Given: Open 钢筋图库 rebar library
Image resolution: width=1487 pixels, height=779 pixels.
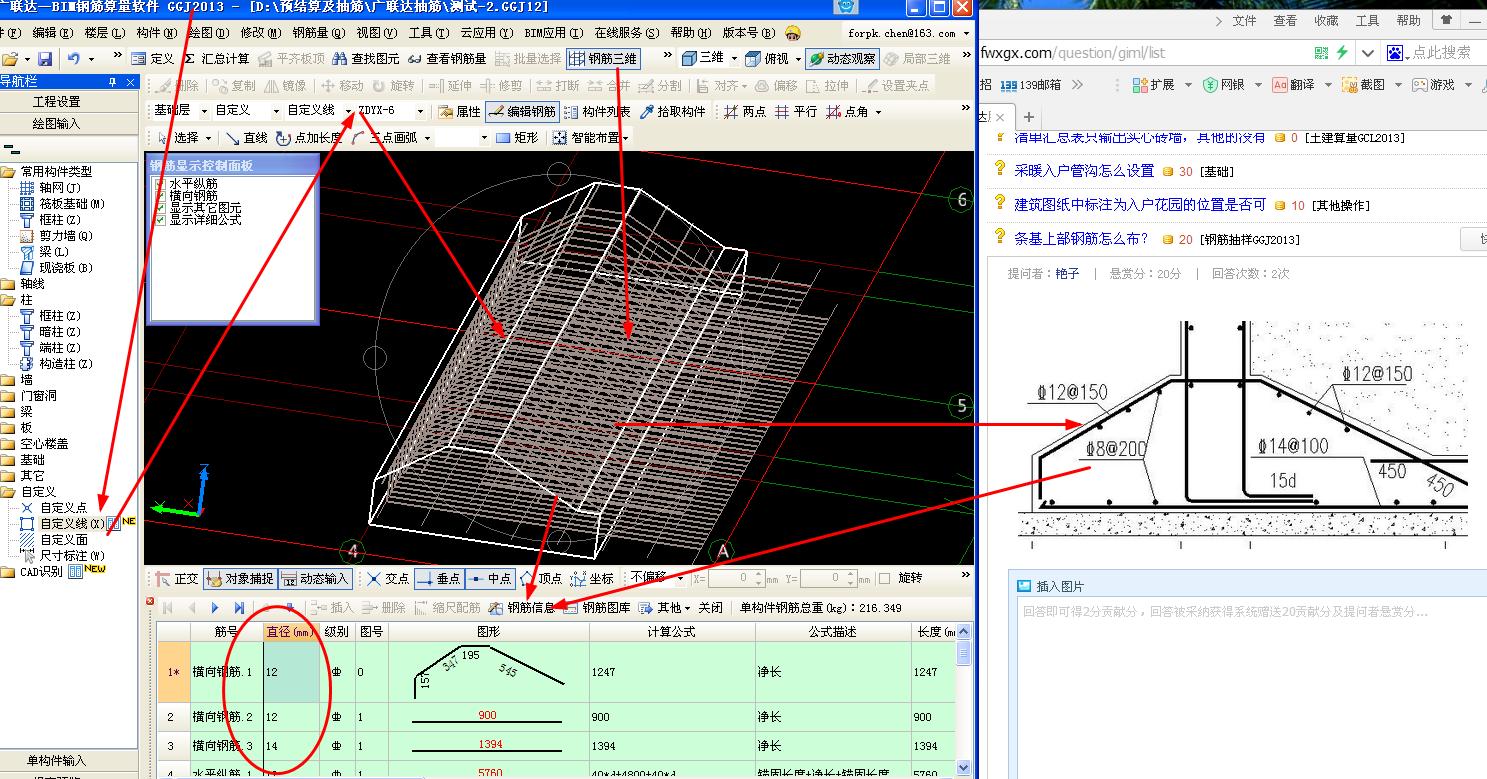Looking at the screenshot, I should [597, 607].
